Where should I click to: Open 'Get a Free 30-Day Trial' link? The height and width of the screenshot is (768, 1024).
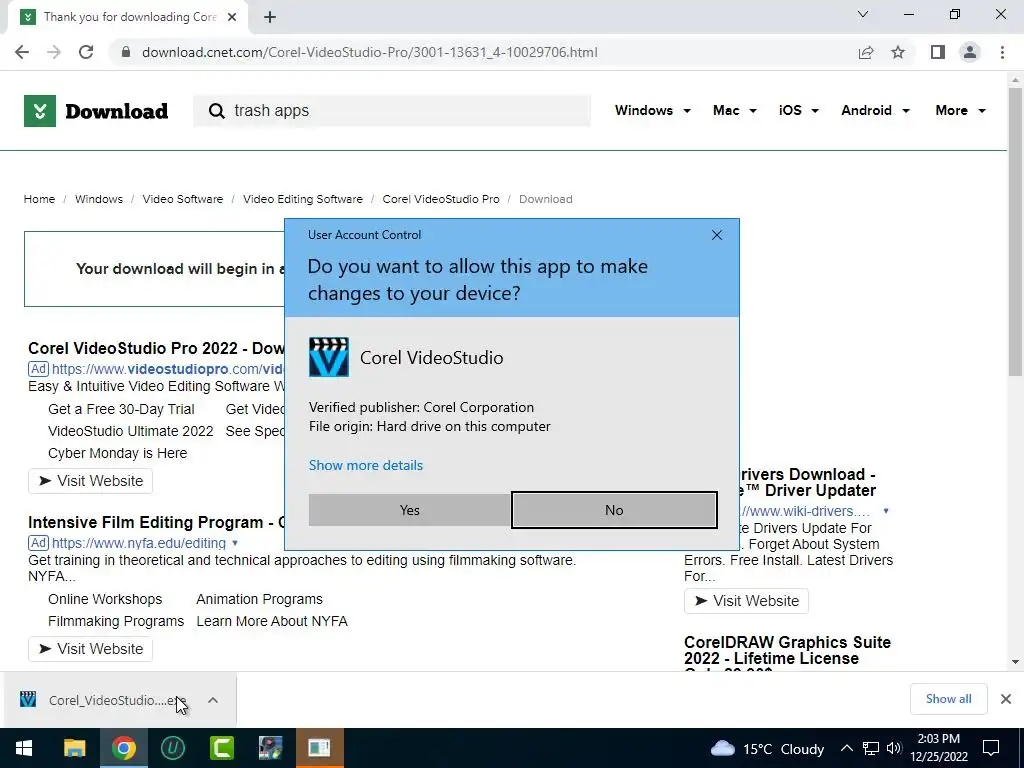tap(121, 409)
